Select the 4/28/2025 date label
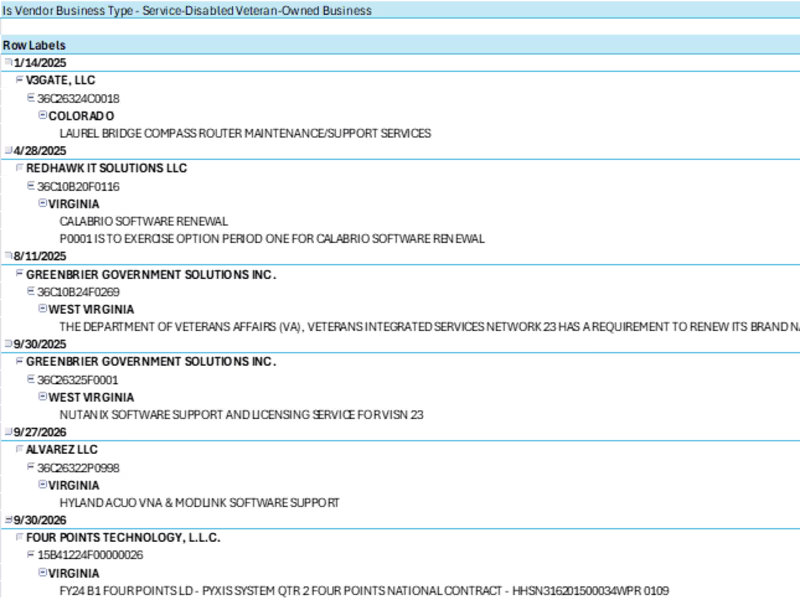 pos(40,151)
